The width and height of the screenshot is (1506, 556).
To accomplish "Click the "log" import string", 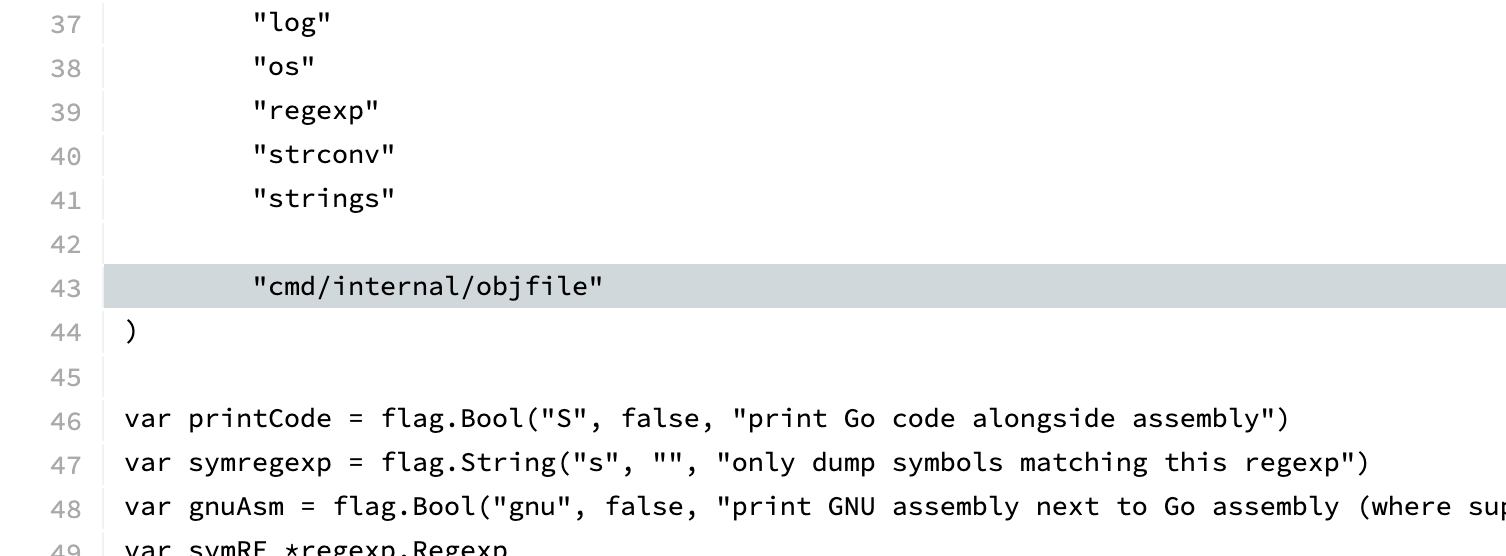I will (291, 24).
